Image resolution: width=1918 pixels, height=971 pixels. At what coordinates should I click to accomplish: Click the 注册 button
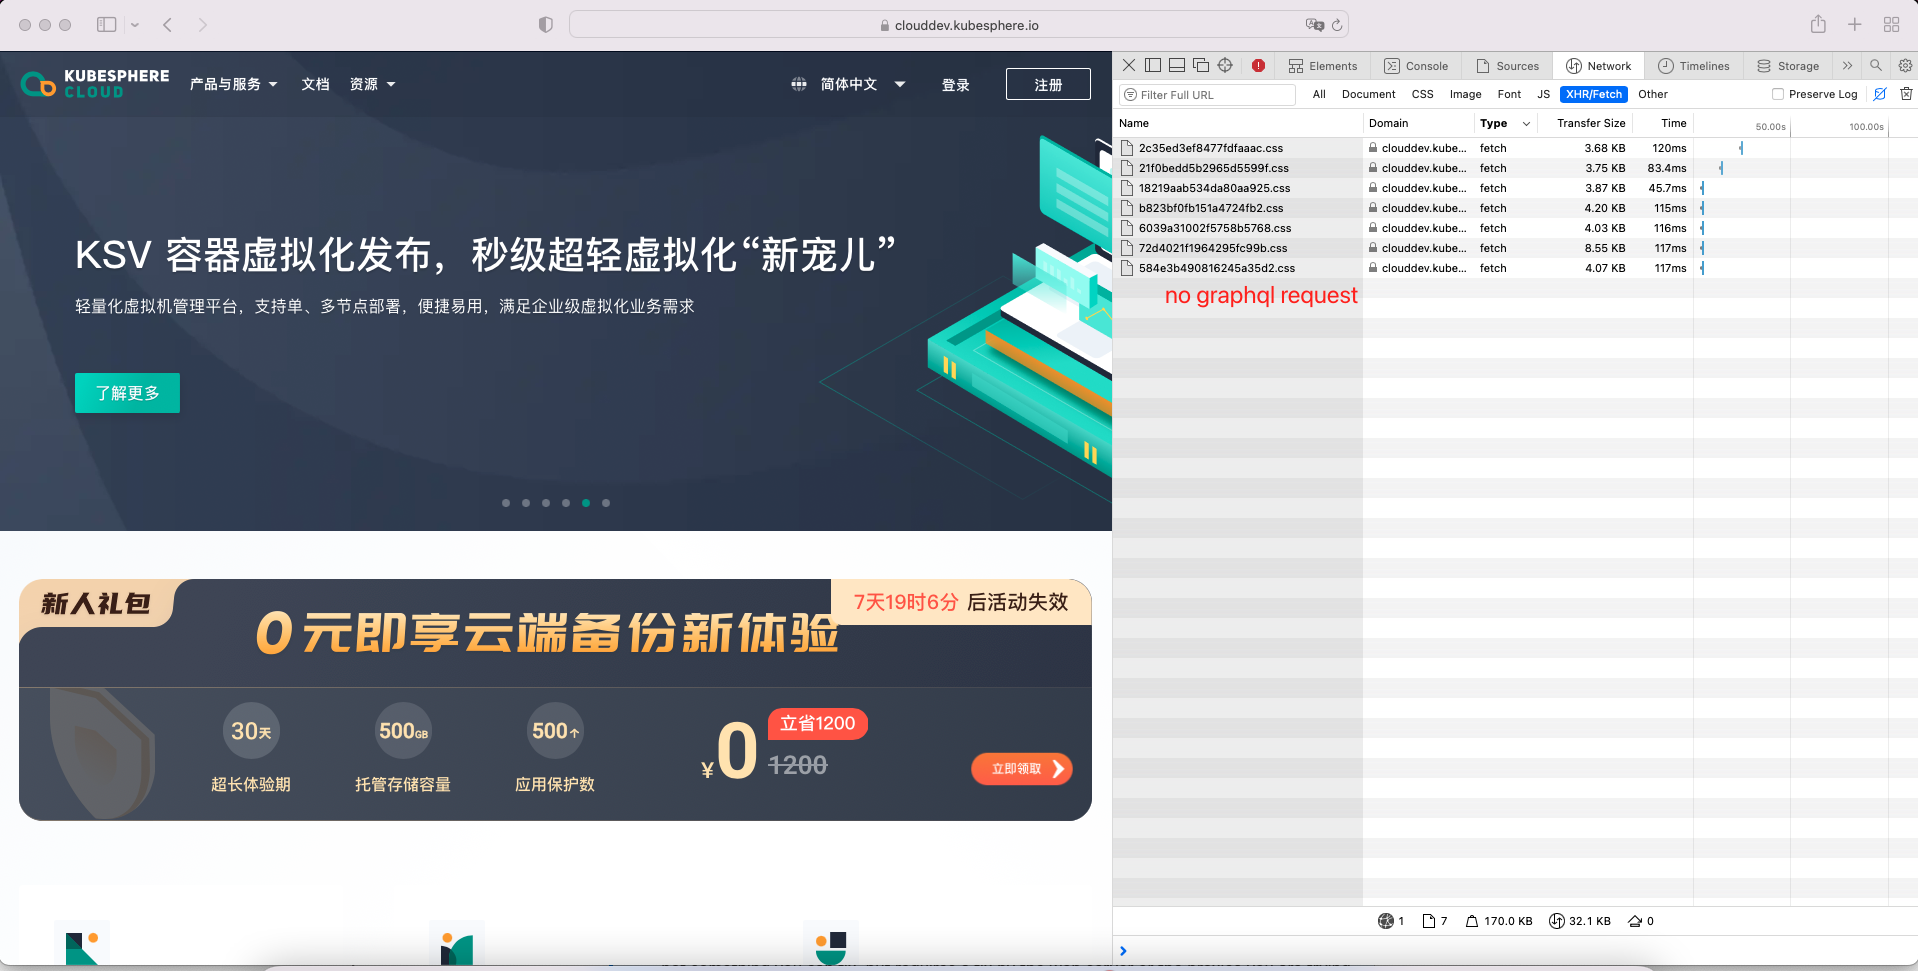pyautogui.click(x=1047, y=84)
